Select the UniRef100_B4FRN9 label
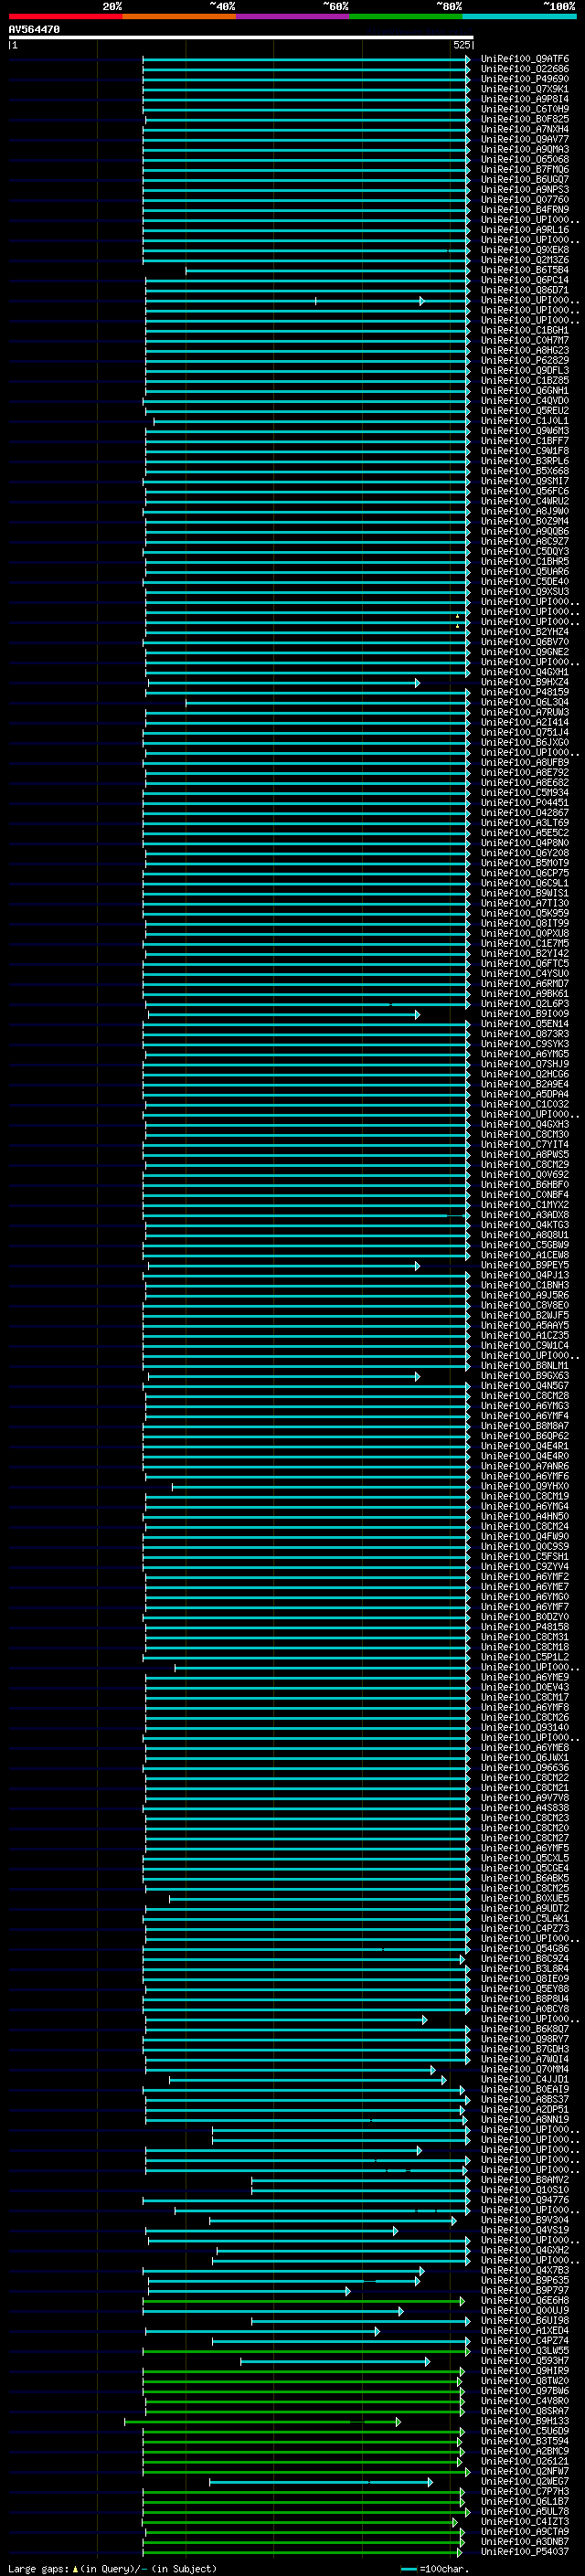Viewport: 585px width, 2576px height. tap(525, 210)
